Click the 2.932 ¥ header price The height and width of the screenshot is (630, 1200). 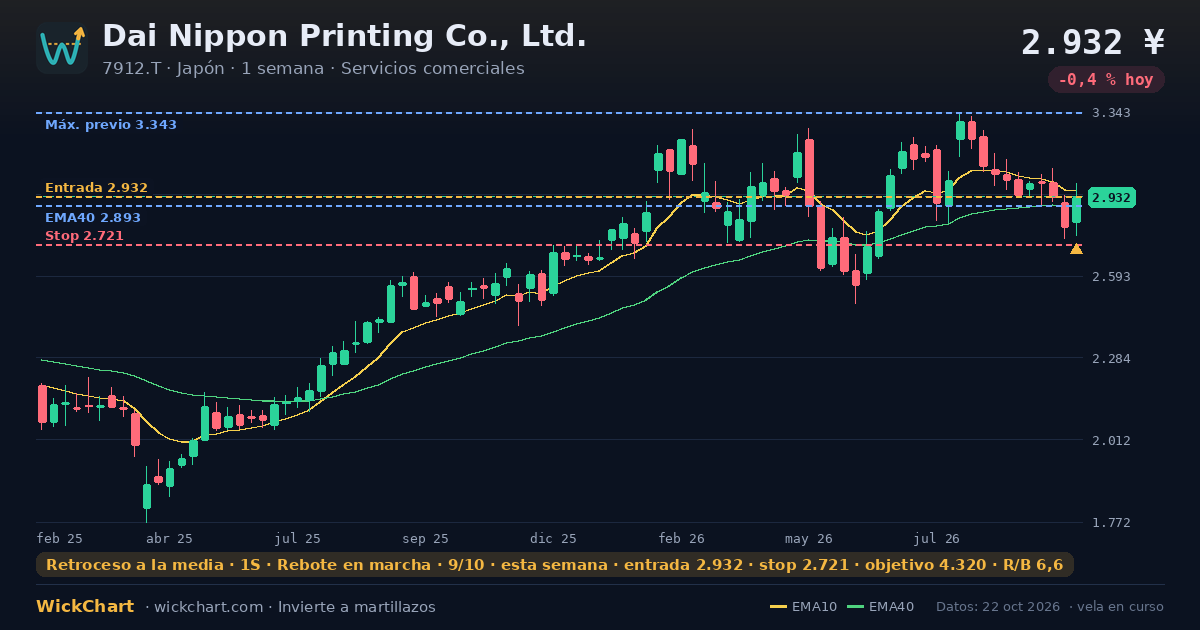(x=1093, y=42)
